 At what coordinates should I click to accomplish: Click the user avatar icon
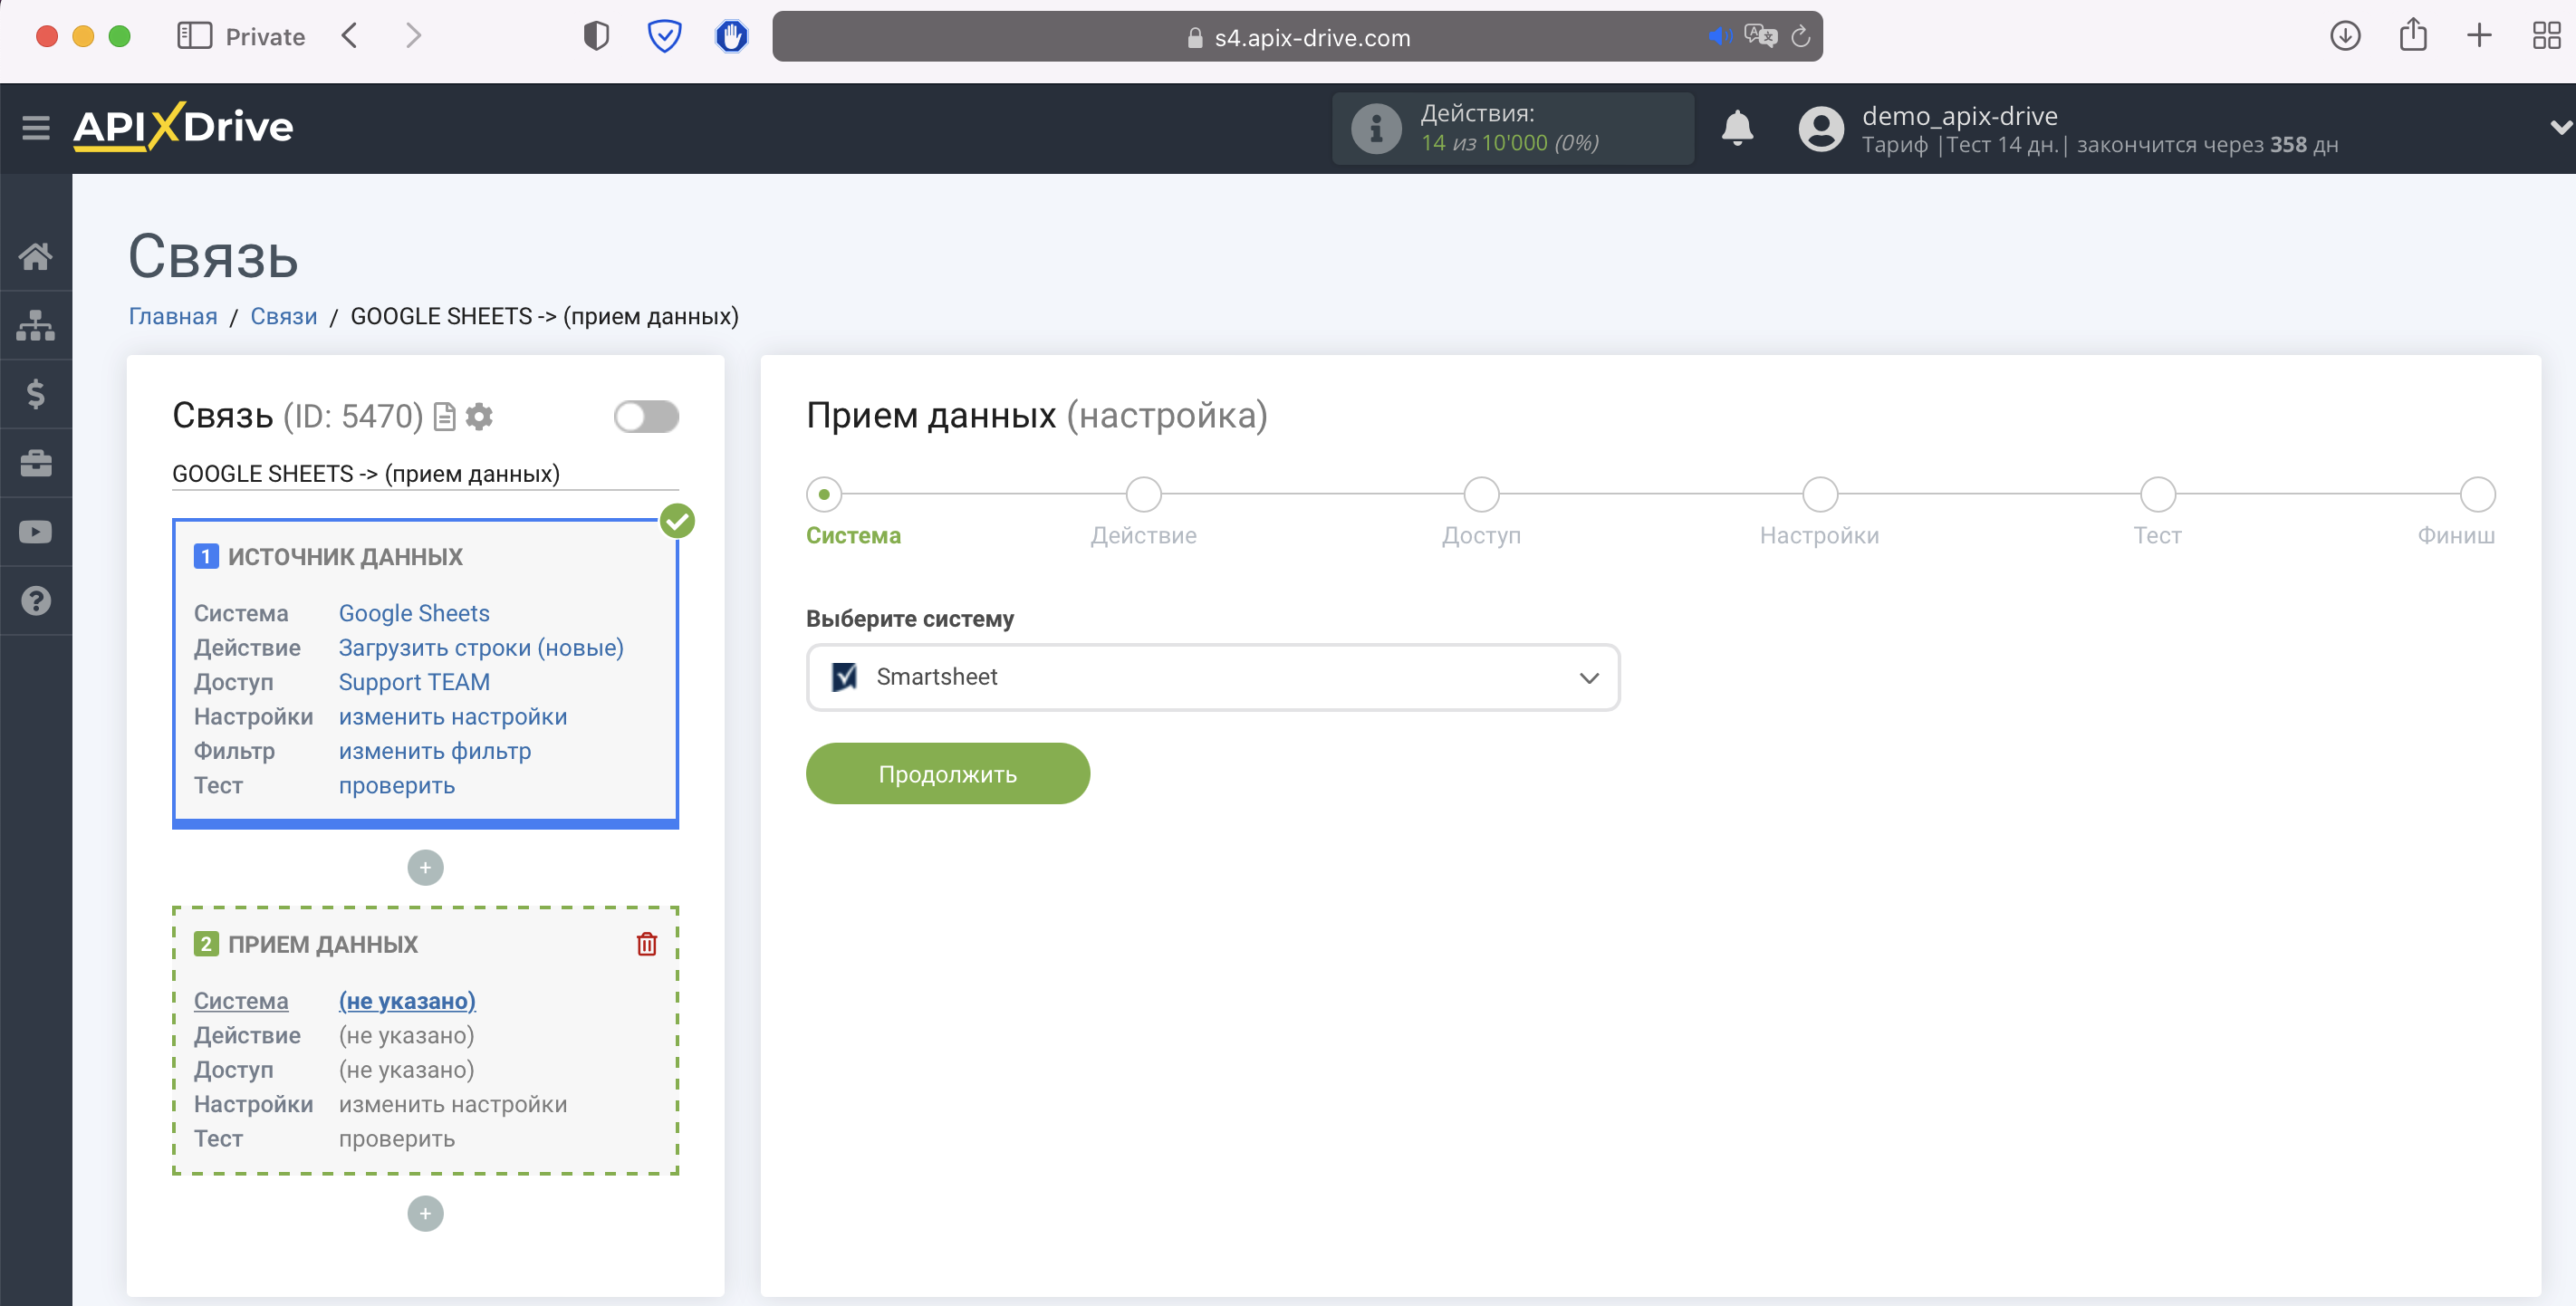[1821, 129]
